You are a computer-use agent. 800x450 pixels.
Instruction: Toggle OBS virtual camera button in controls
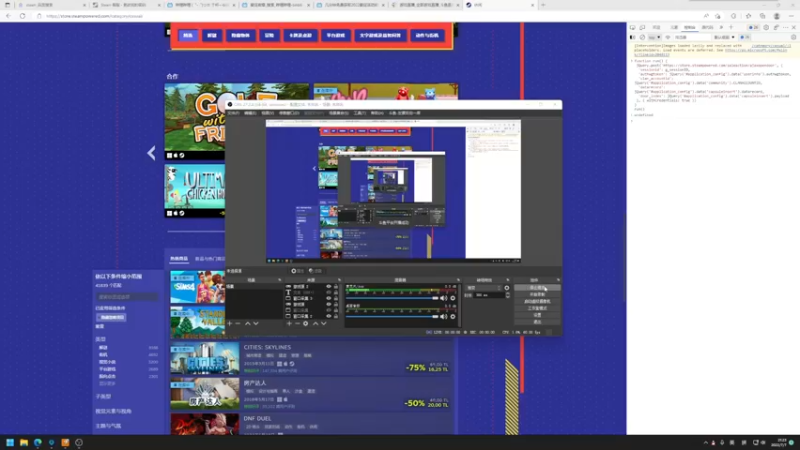point(537,302)
